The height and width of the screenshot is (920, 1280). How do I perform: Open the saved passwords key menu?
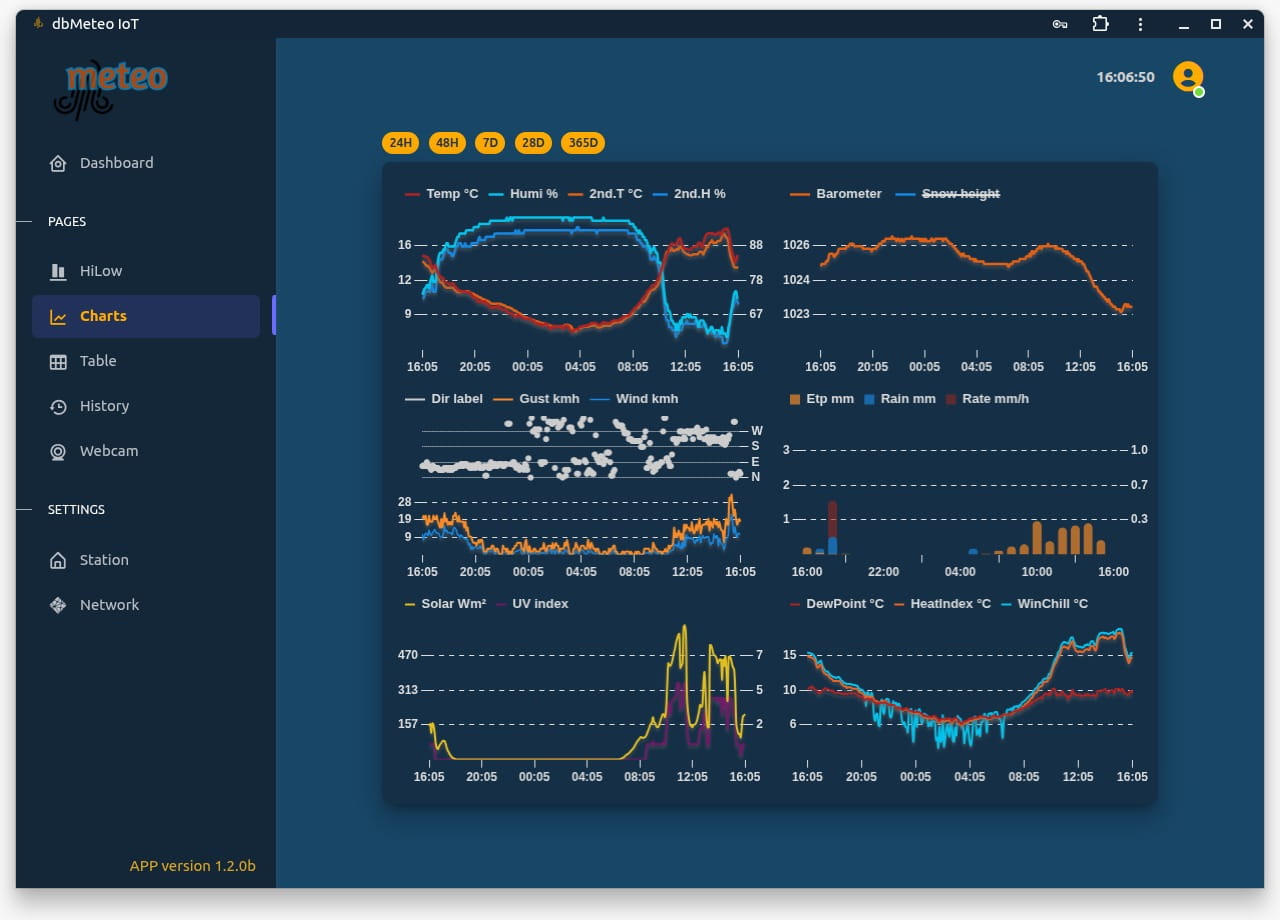coord(1059,24)
